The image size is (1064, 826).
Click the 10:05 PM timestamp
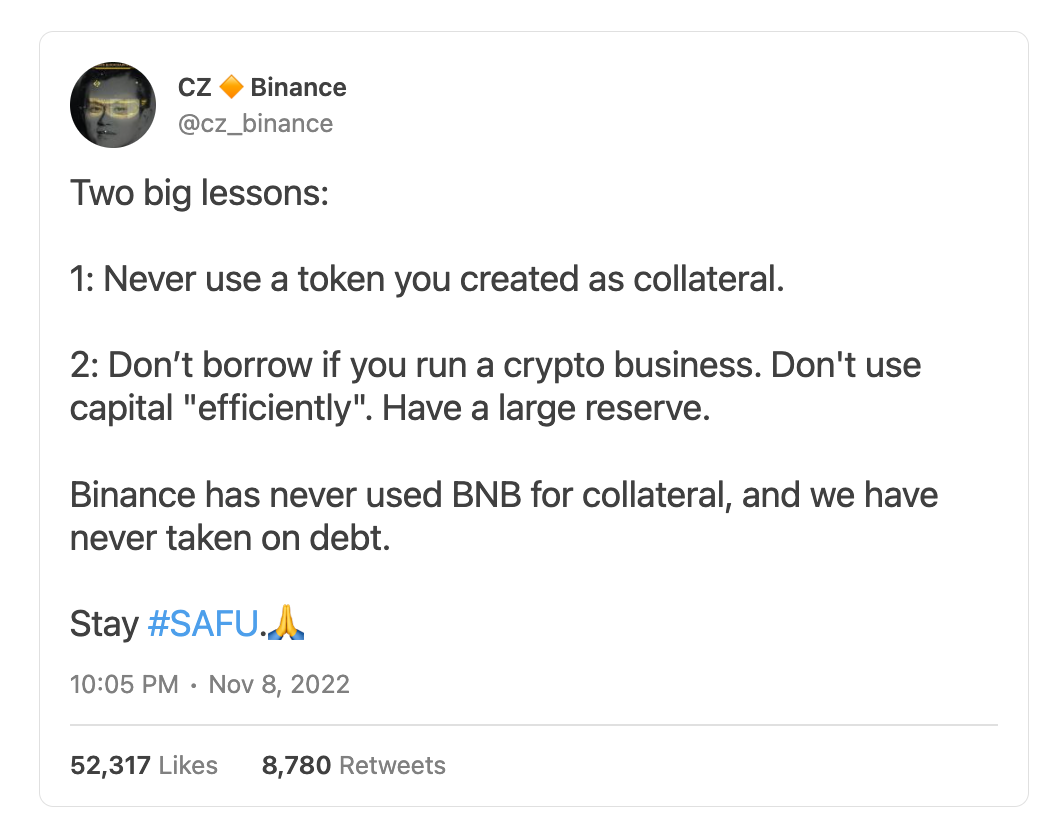pyautogui.click(x=124, y=685)
